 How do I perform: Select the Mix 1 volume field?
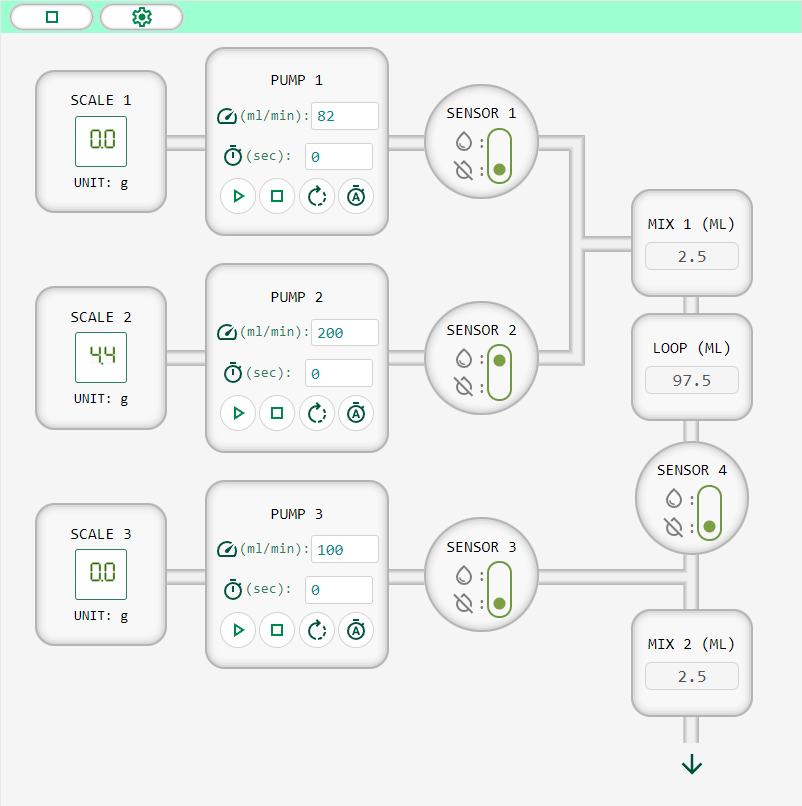(x=692, y=257)
